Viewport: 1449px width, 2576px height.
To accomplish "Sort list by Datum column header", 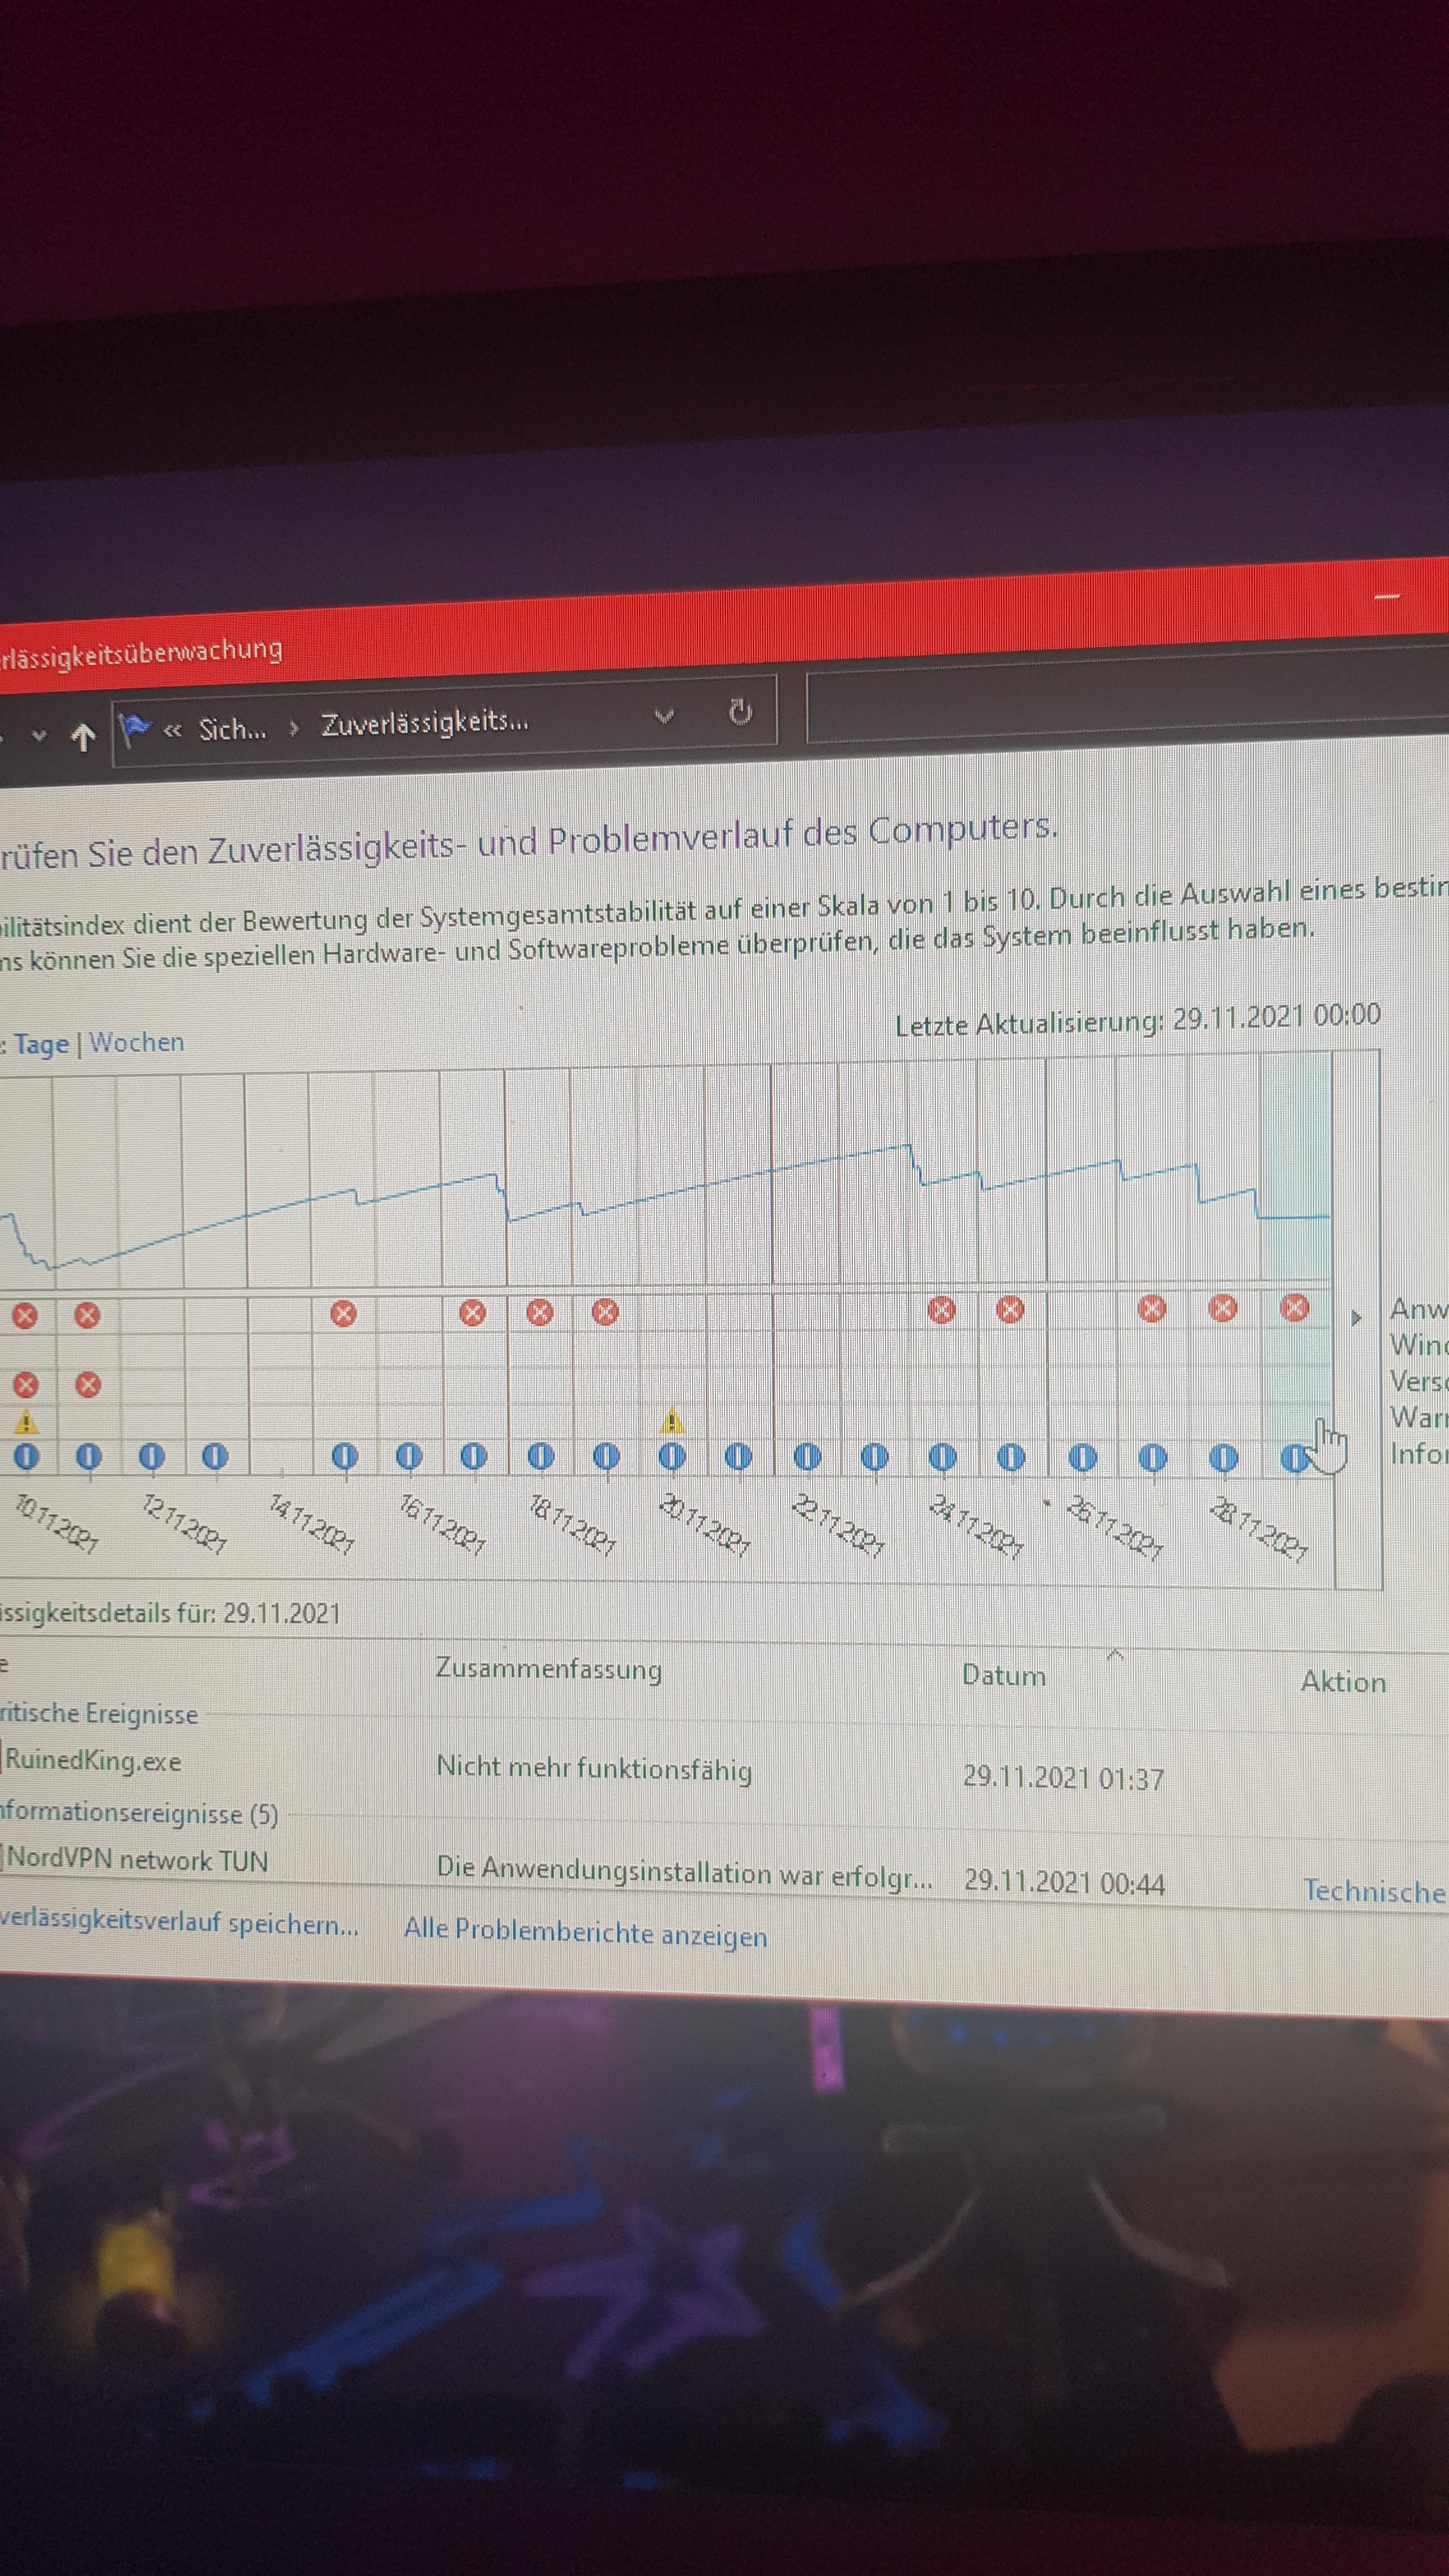I will tap(1003, 1676).
